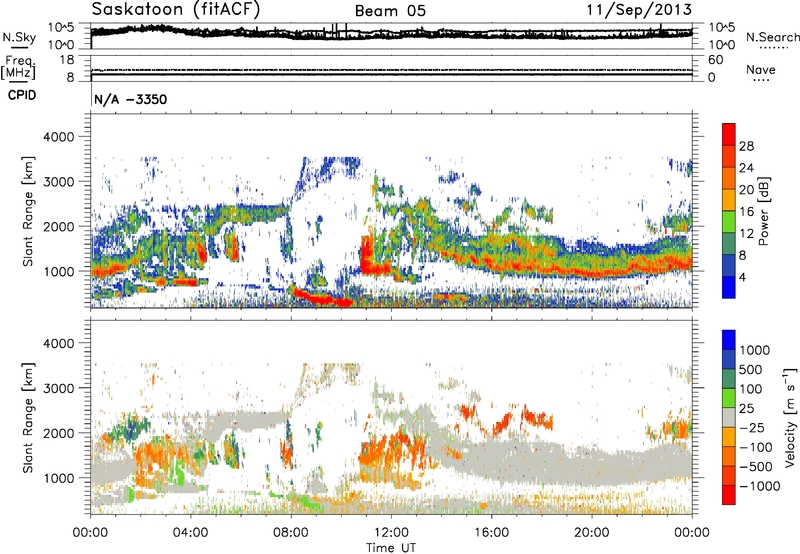Click the 'Slant Range [km]' label of velocity panel

(28, 418)
